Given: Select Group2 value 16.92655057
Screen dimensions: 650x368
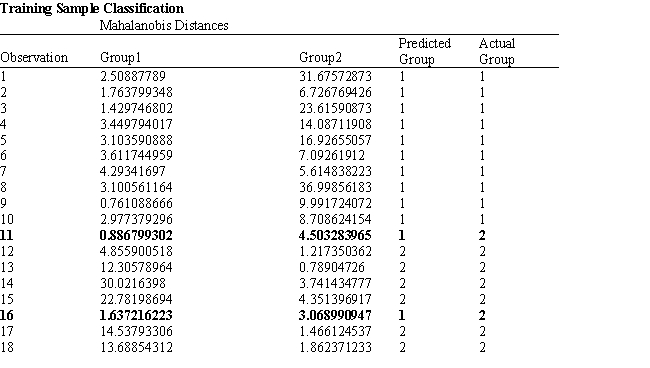Looking at the screenshot, I should [335, 140].
